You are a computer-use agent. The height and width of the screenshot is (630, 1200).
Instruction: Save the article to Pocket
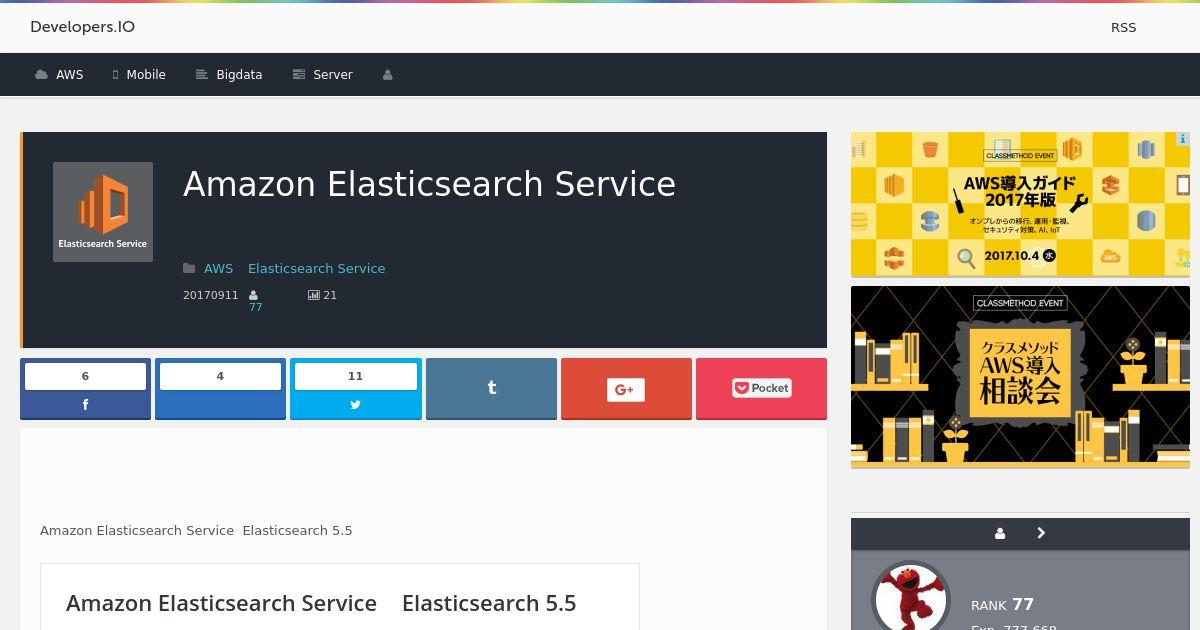click(x=761, y=389)
